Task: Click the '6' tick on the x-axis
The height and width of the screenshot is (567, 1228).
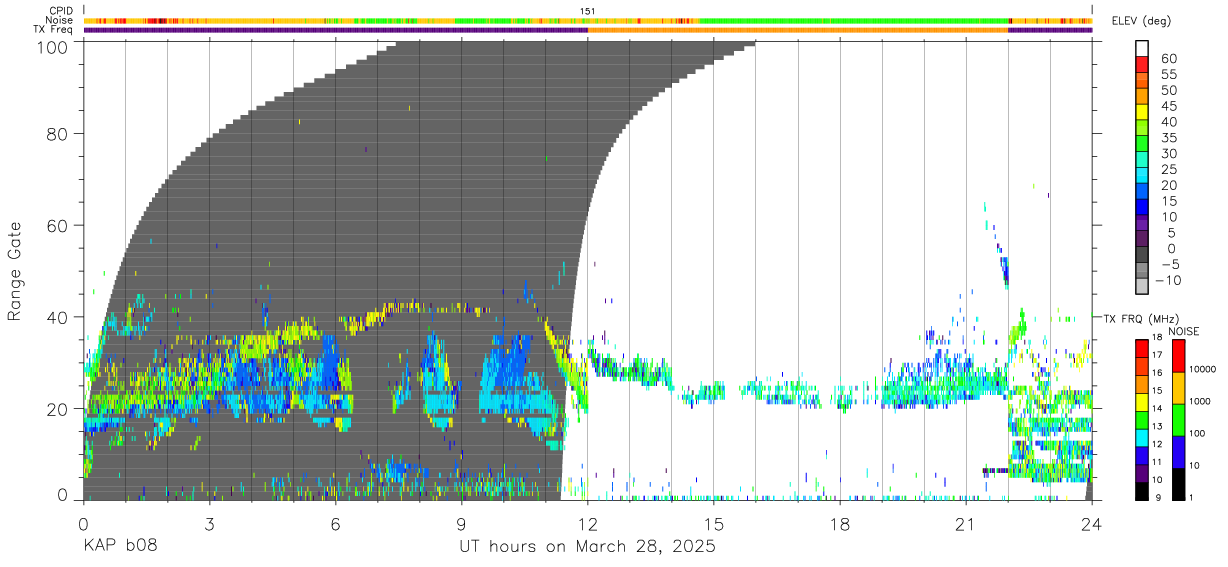Action: [336, 525]
